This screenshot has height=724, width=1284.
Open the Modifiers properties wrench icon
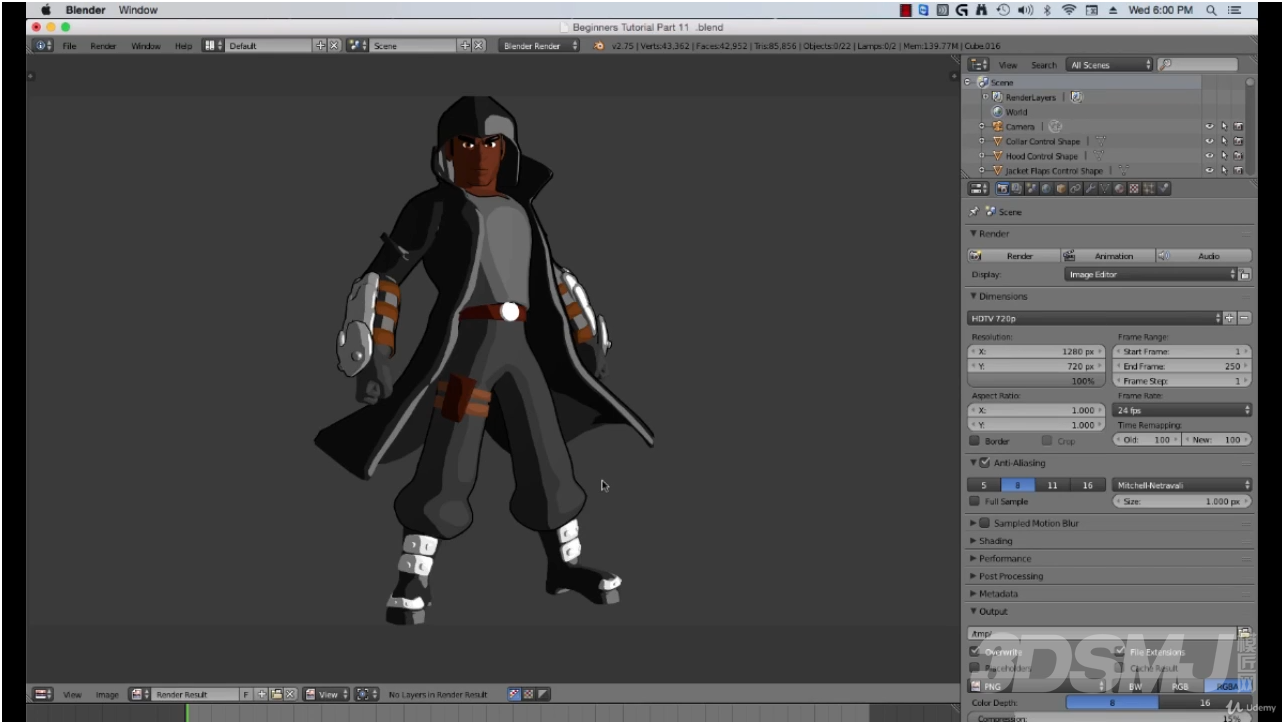1091,189
